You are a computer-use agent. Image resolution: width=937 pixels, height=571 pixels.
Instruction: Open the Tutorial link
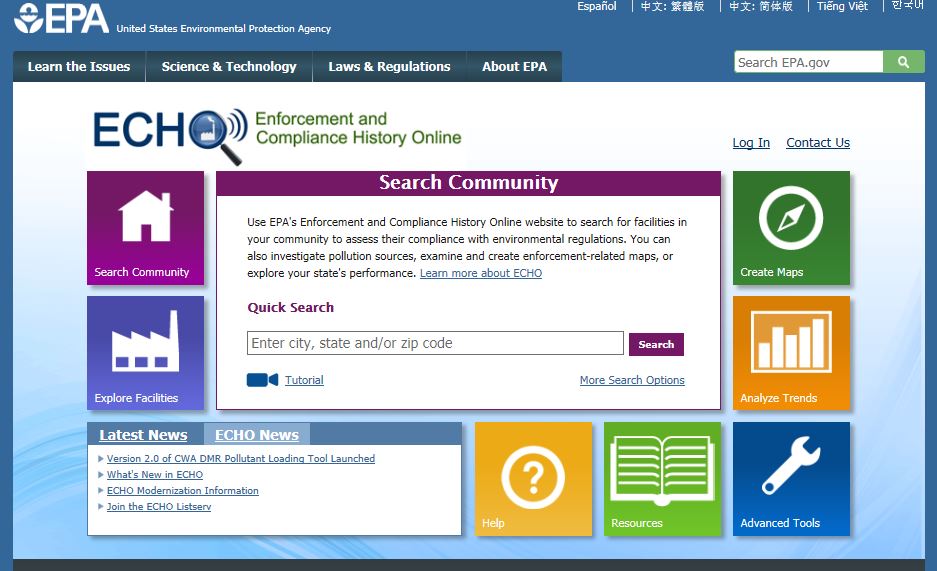tap(304, 380)
